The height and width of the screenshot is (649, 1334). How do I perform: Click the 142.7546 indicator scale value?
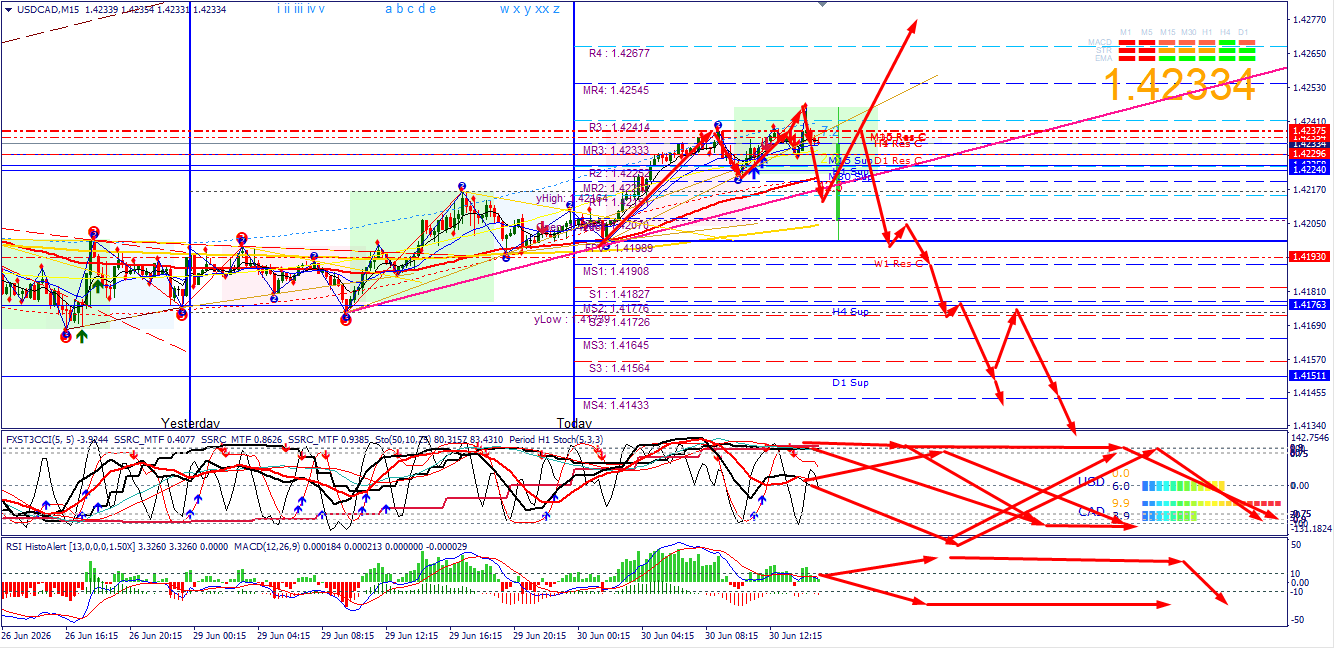(x=1310, y=438)
